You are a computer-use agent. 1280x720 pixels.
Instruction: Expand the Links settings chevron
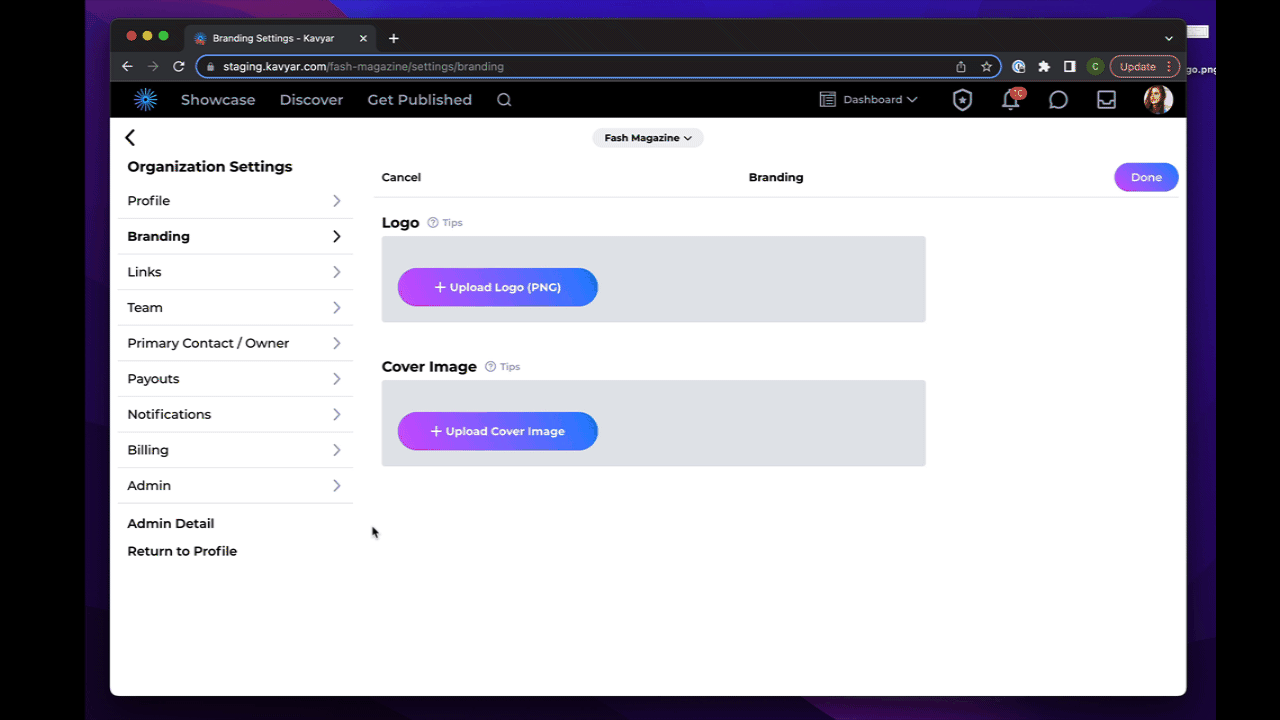pyautogui.click(x=337, y=272)
